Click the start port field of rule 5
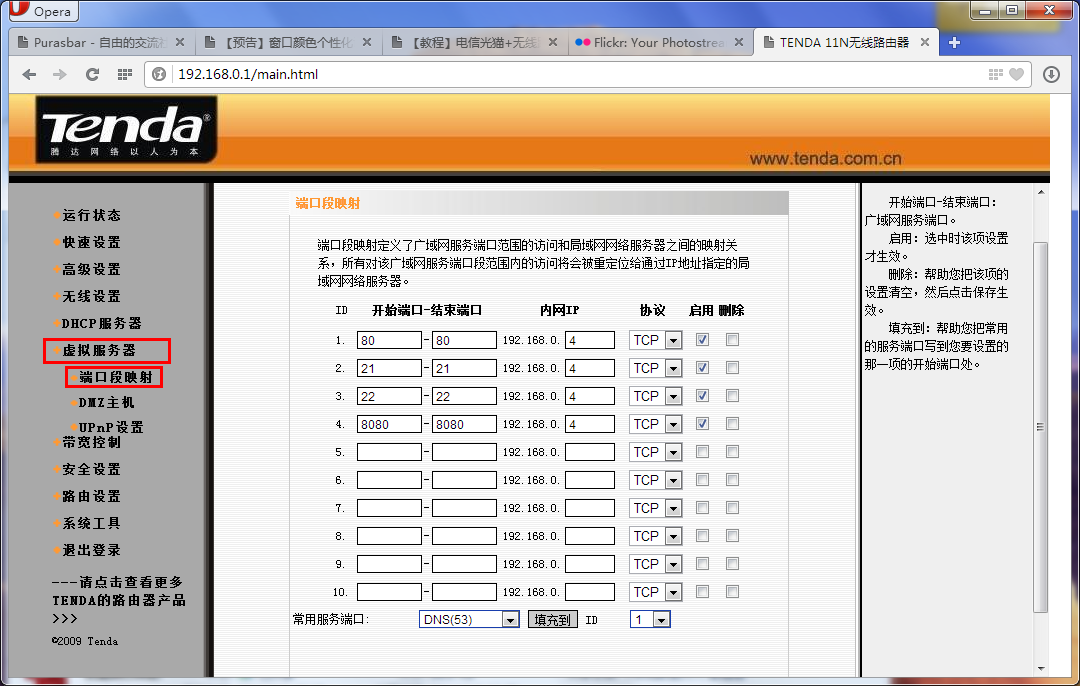This screenshot has width=1080, height=686. coord(389,452)
